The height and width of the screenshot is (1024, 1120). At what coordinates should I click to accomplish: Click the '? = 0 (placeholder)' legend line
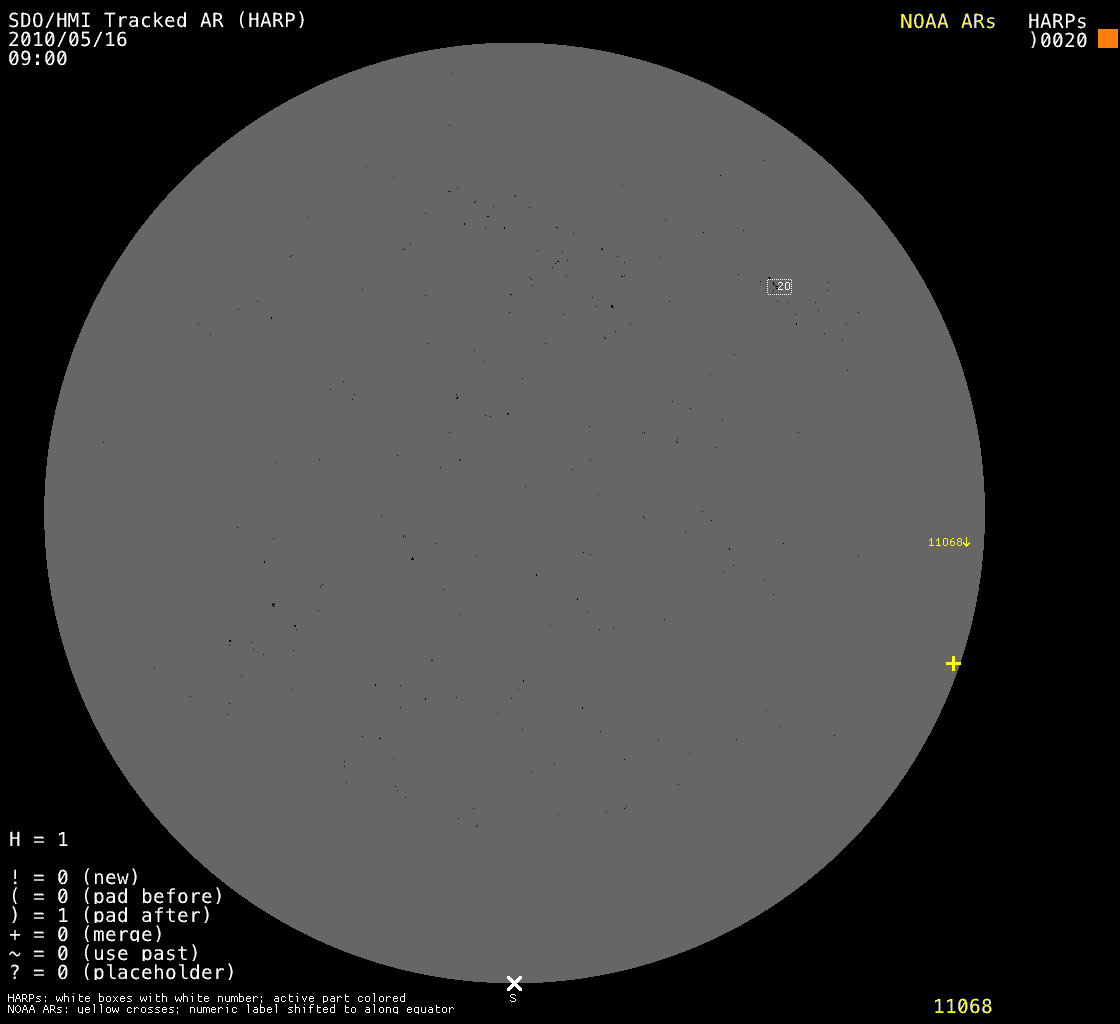(122, 972)
